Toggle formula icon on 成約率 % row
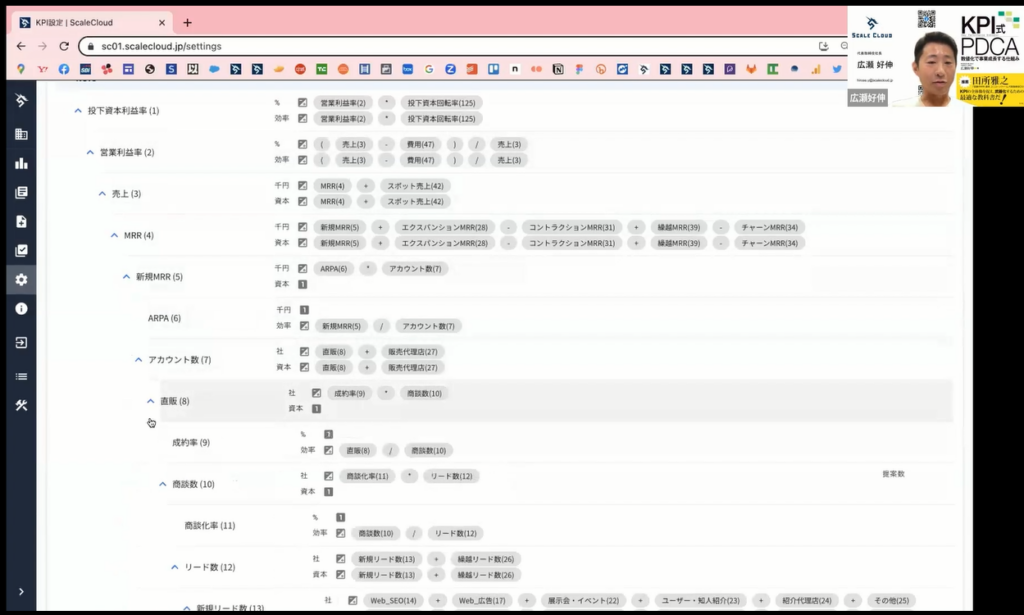The image size is (1024, 615). (328, 435)
